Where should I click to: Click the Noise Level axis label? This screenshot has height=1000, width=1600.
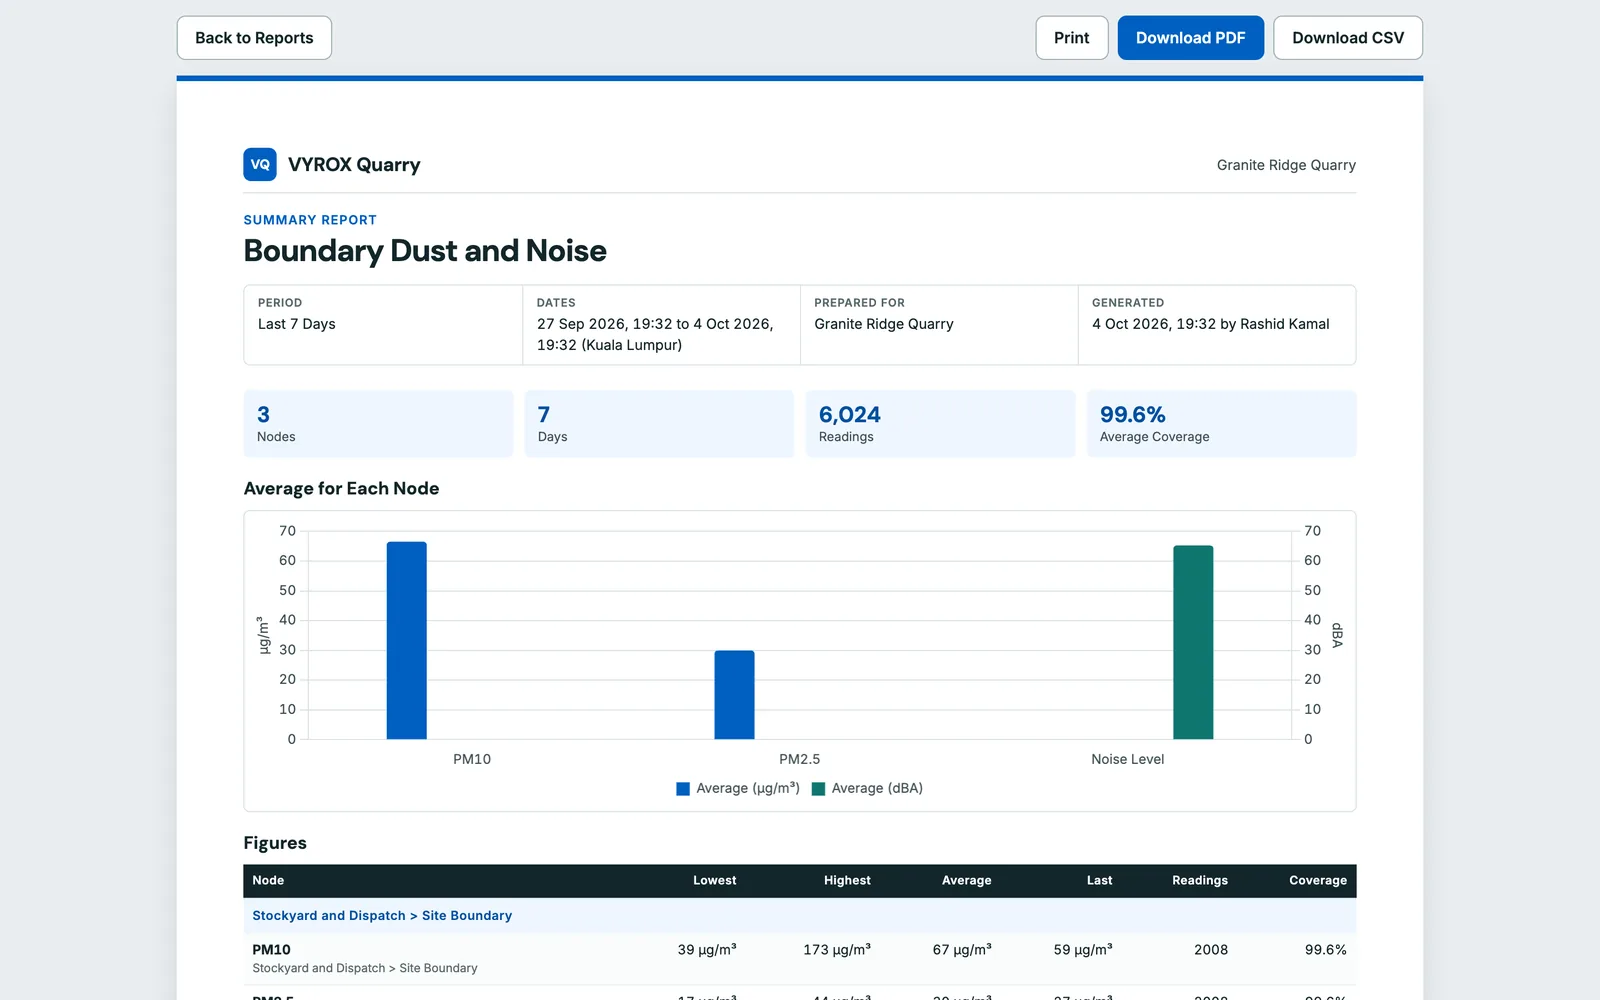1128,759
